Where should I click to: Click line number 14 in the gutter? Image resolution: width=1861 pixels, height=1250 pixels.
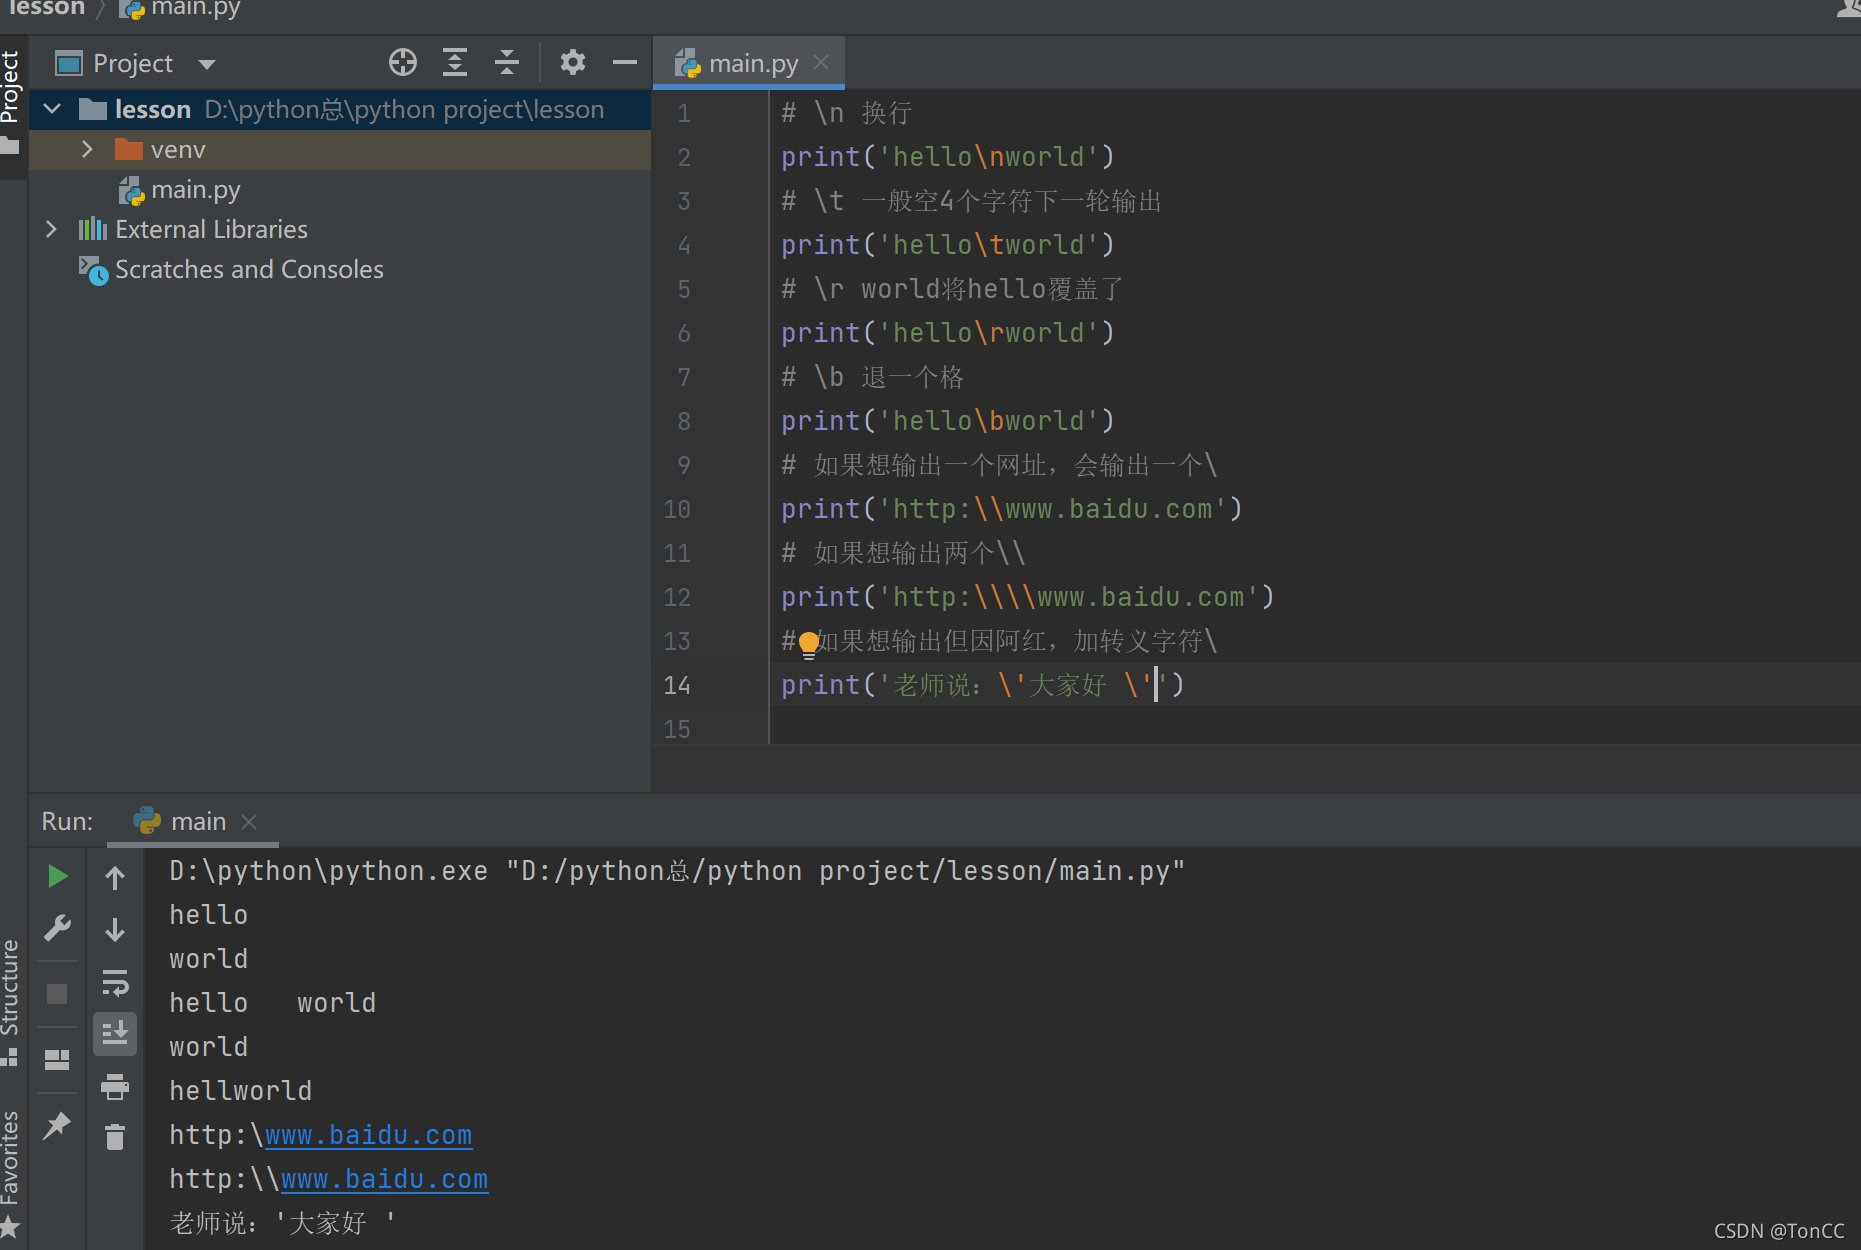point(677,685)
